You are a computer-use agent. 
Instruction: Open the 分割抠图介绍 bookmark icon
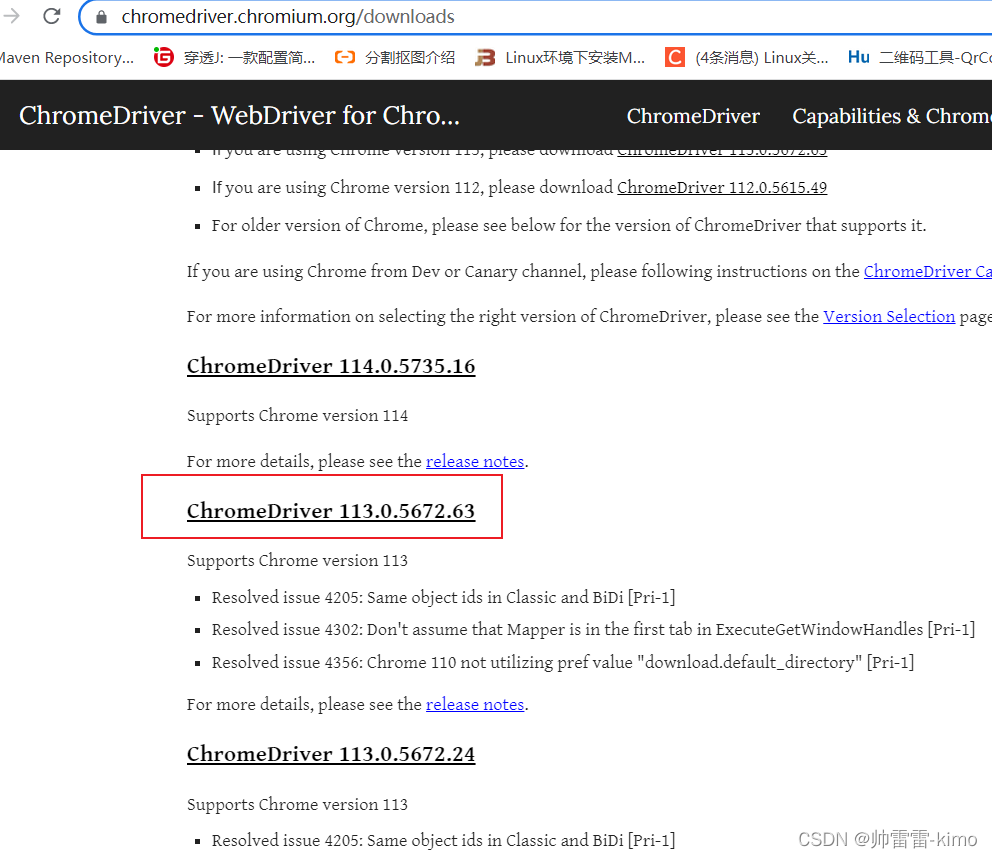[345, 58]
